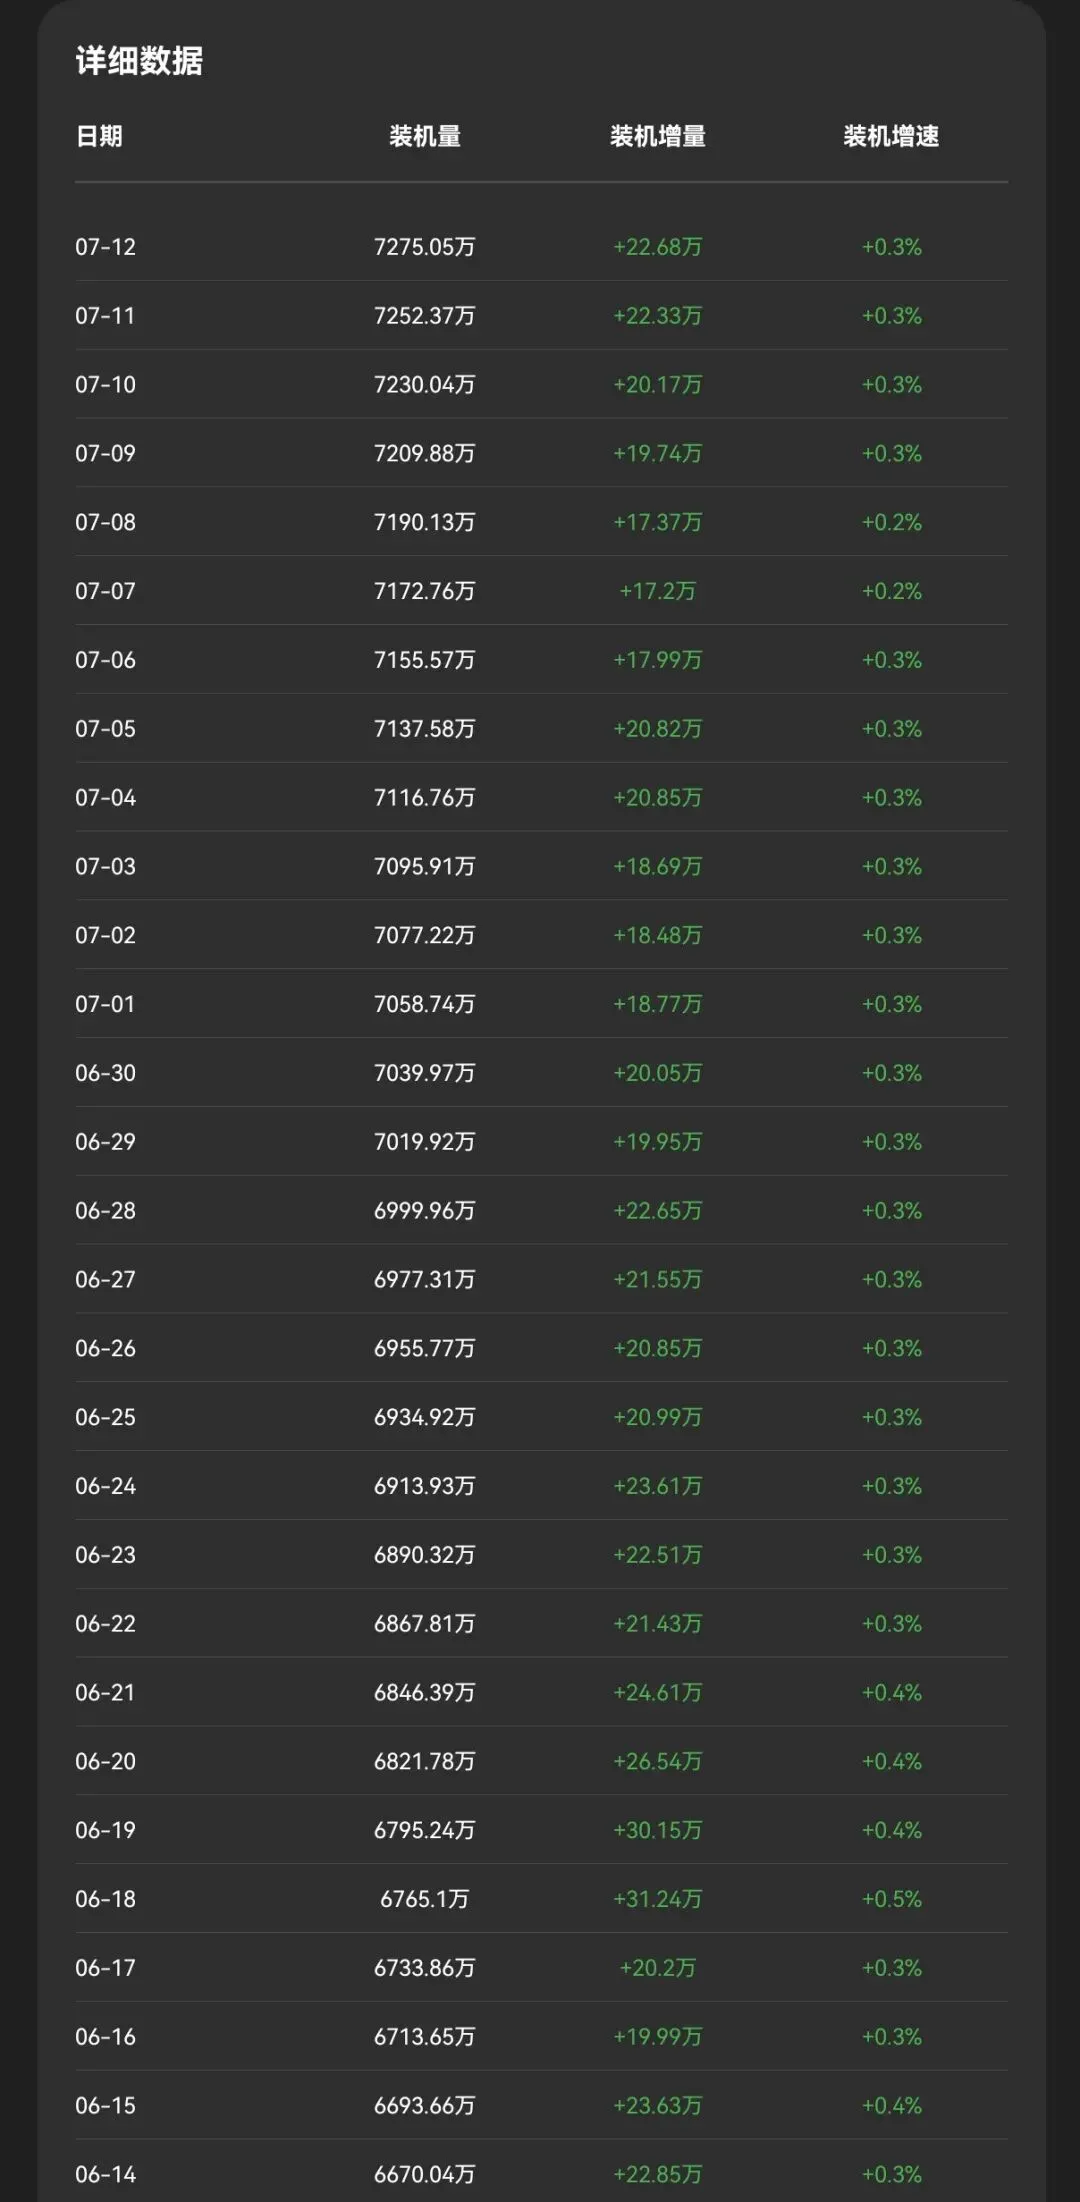Screen dimensions: 1080x2202
Task: Click increment value +31.24万
Action: click(x=658, y=1899)
